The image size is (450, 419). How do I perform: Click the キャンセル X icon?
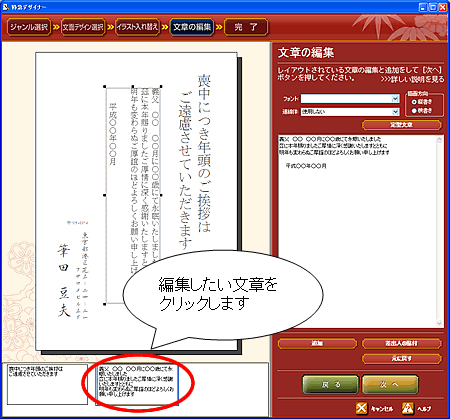coord(361,408)
